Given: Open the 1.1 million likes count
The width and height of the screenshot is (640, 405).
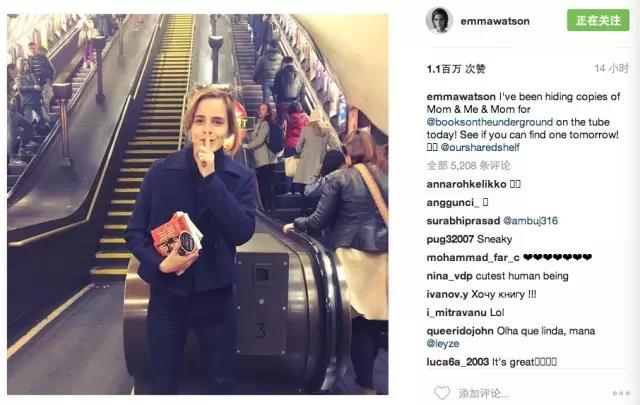Looking at the screenshot, I should coord(456,69).
